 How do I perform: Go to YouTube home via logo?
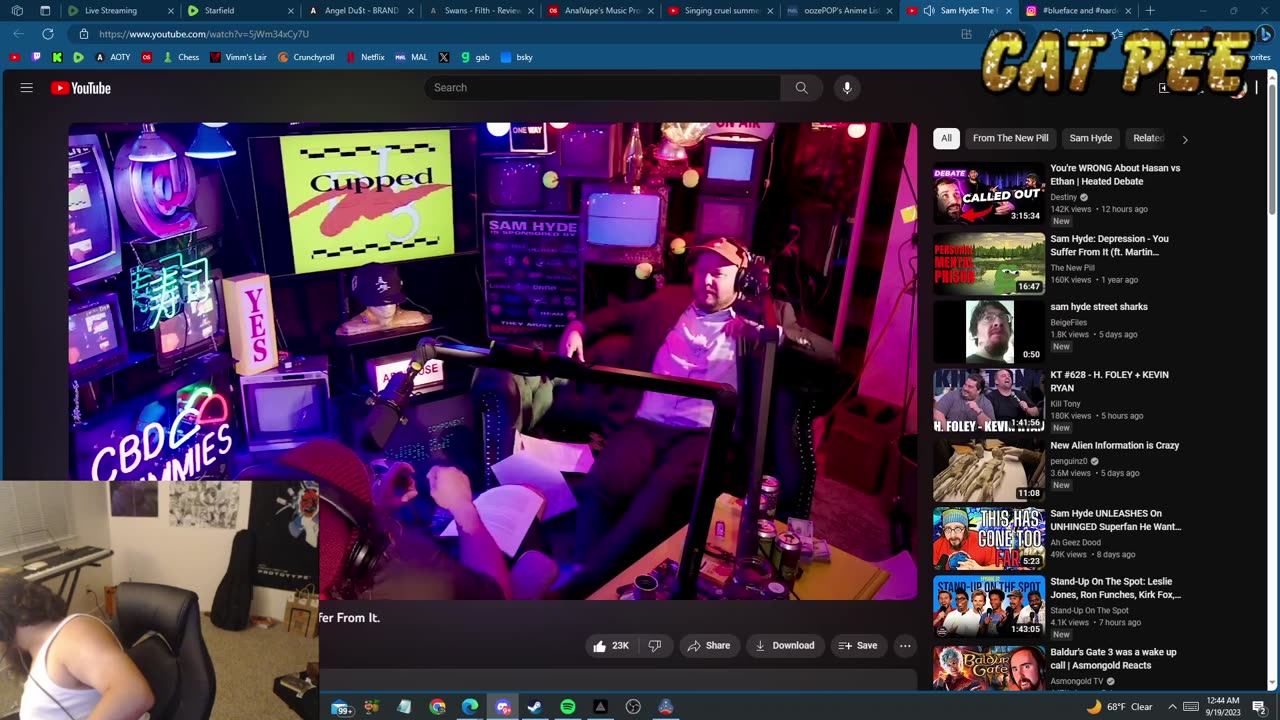[81, 88]
